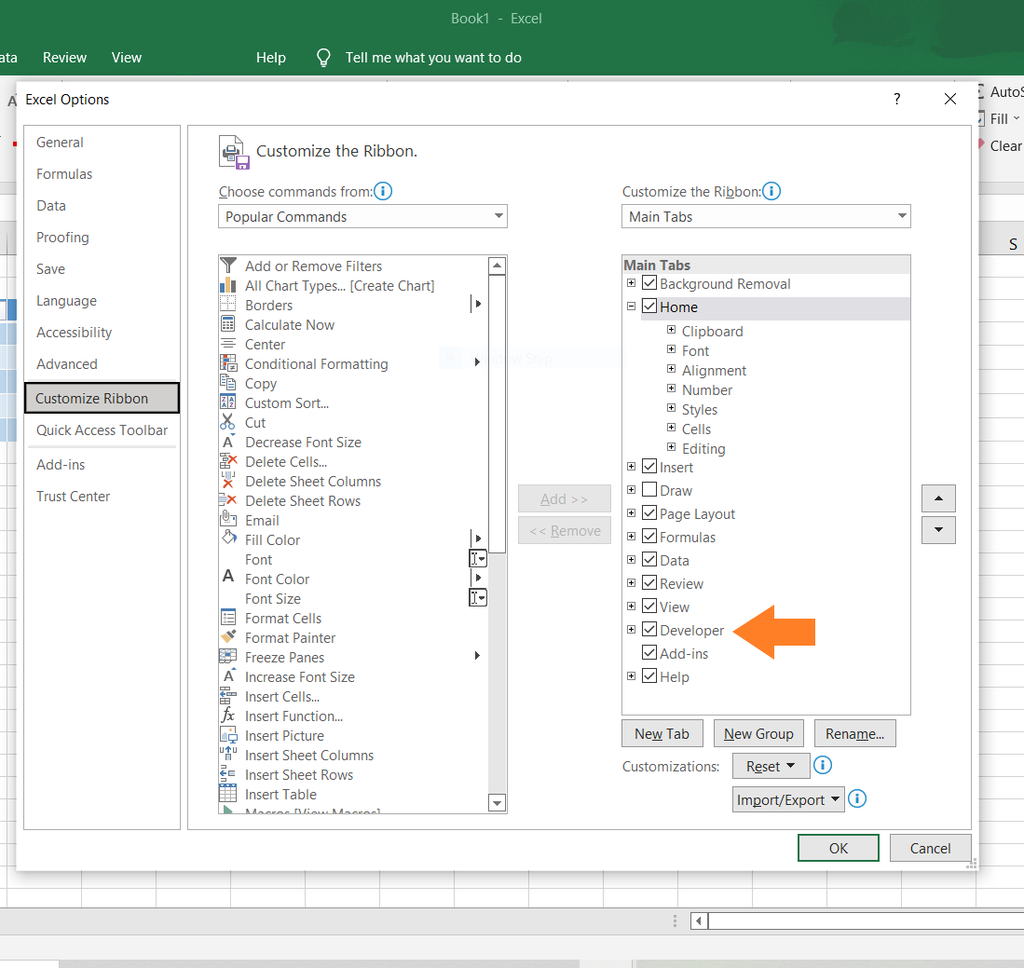Open the Main Tabs dropdown

(x=765, y=217)
